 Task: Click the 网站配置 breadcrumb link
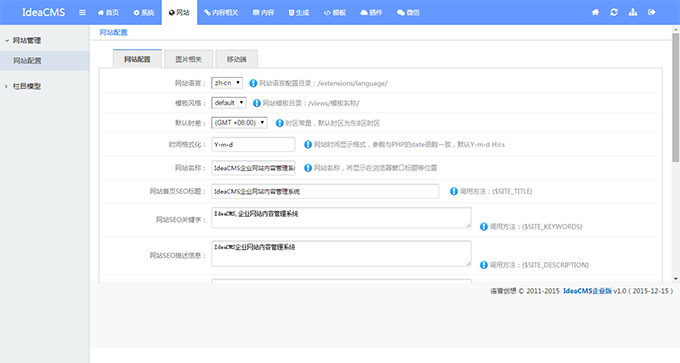pos(113,33)
